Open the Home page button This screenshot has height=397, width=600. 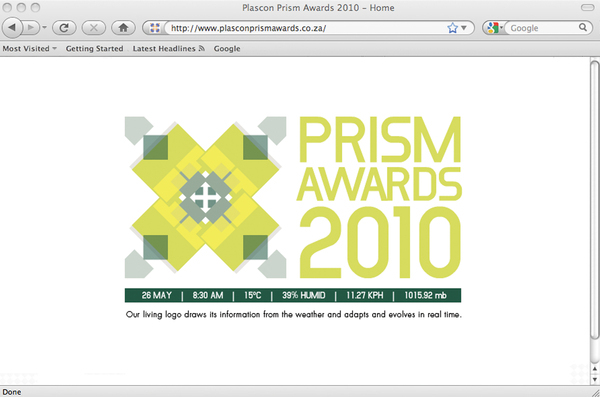click(123, 28)
